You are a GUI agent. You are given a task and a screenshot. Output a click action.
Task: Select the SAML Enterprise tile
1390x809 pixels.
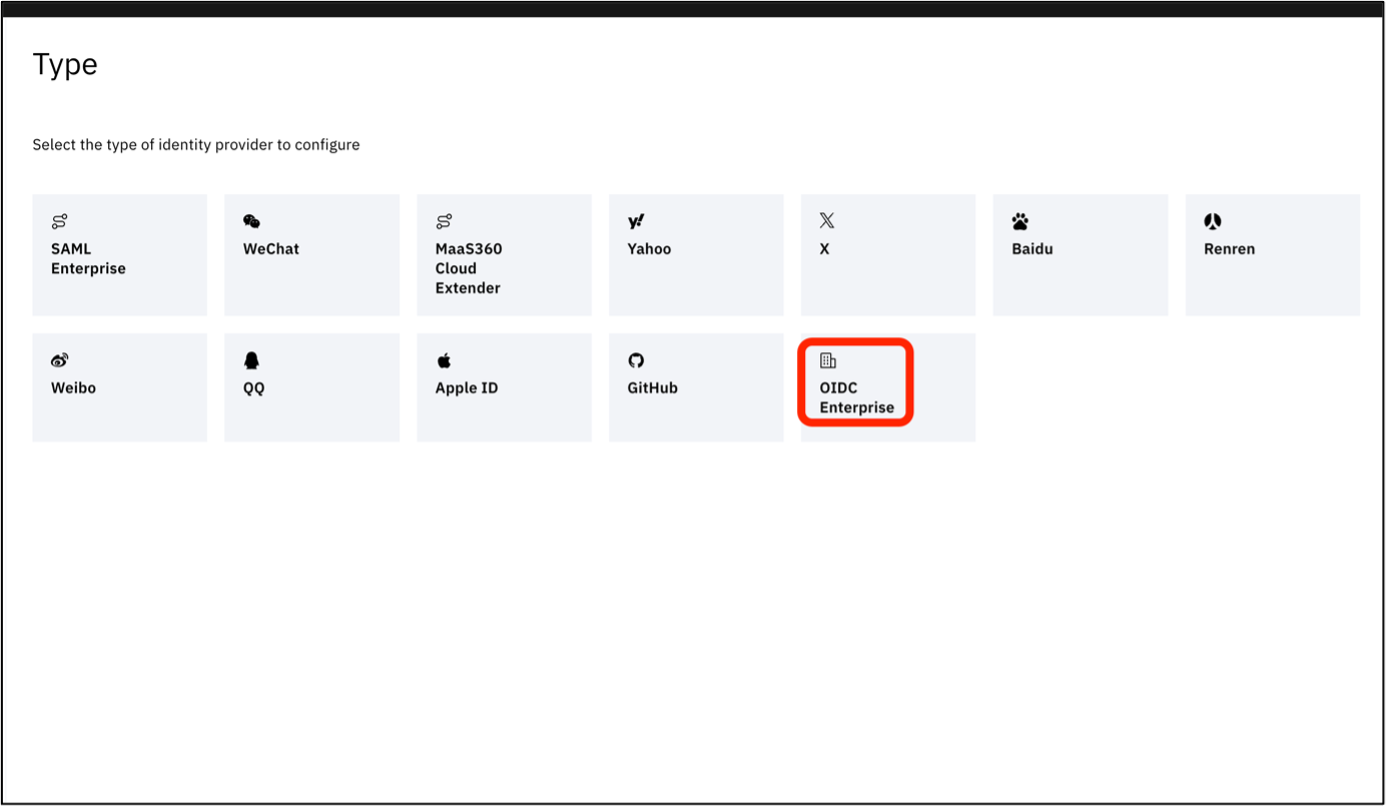point(119,254)
